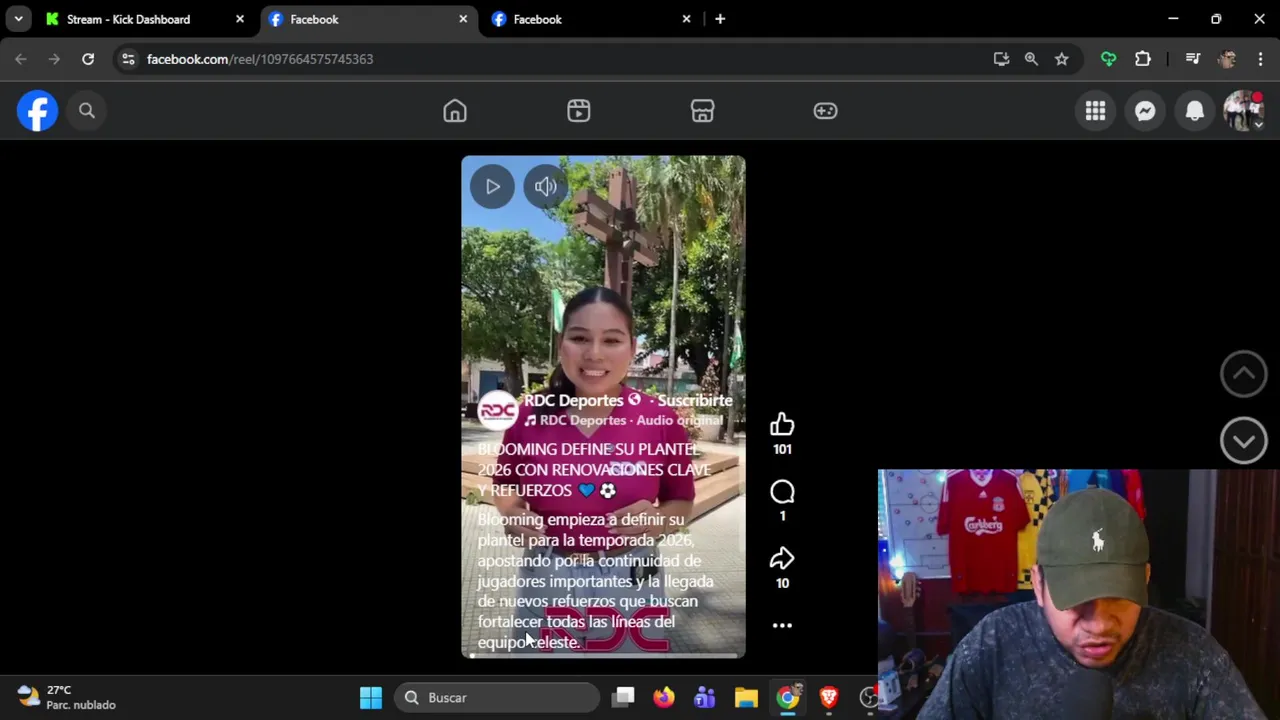The height and width of the screenshot is (720, 1280).
Task: Open Chrome from the taskbar
Action: pyautogui.click(x=788, y=697)
